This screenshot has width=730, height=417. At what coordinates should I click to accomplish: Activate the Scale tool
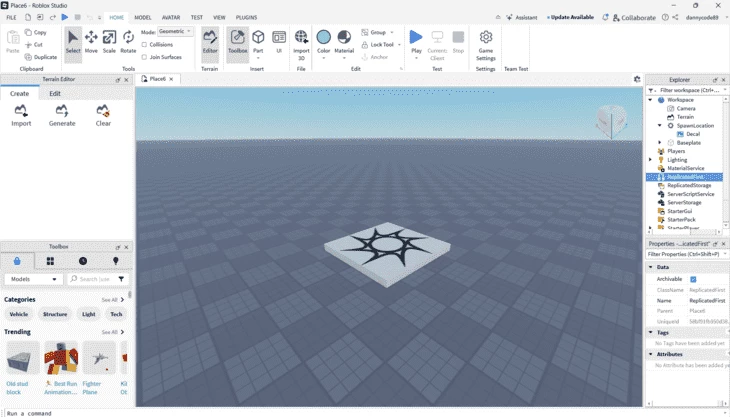click(x=109, y=42)
